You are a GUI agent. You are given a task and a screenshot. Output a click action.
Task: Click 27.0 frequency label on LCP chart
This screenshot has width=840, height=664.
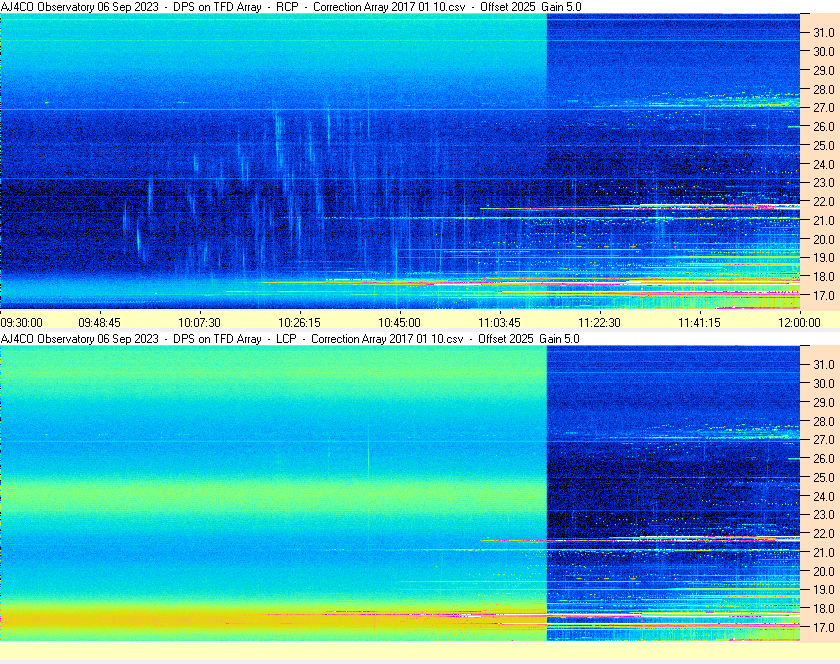(x=824, y=440)
